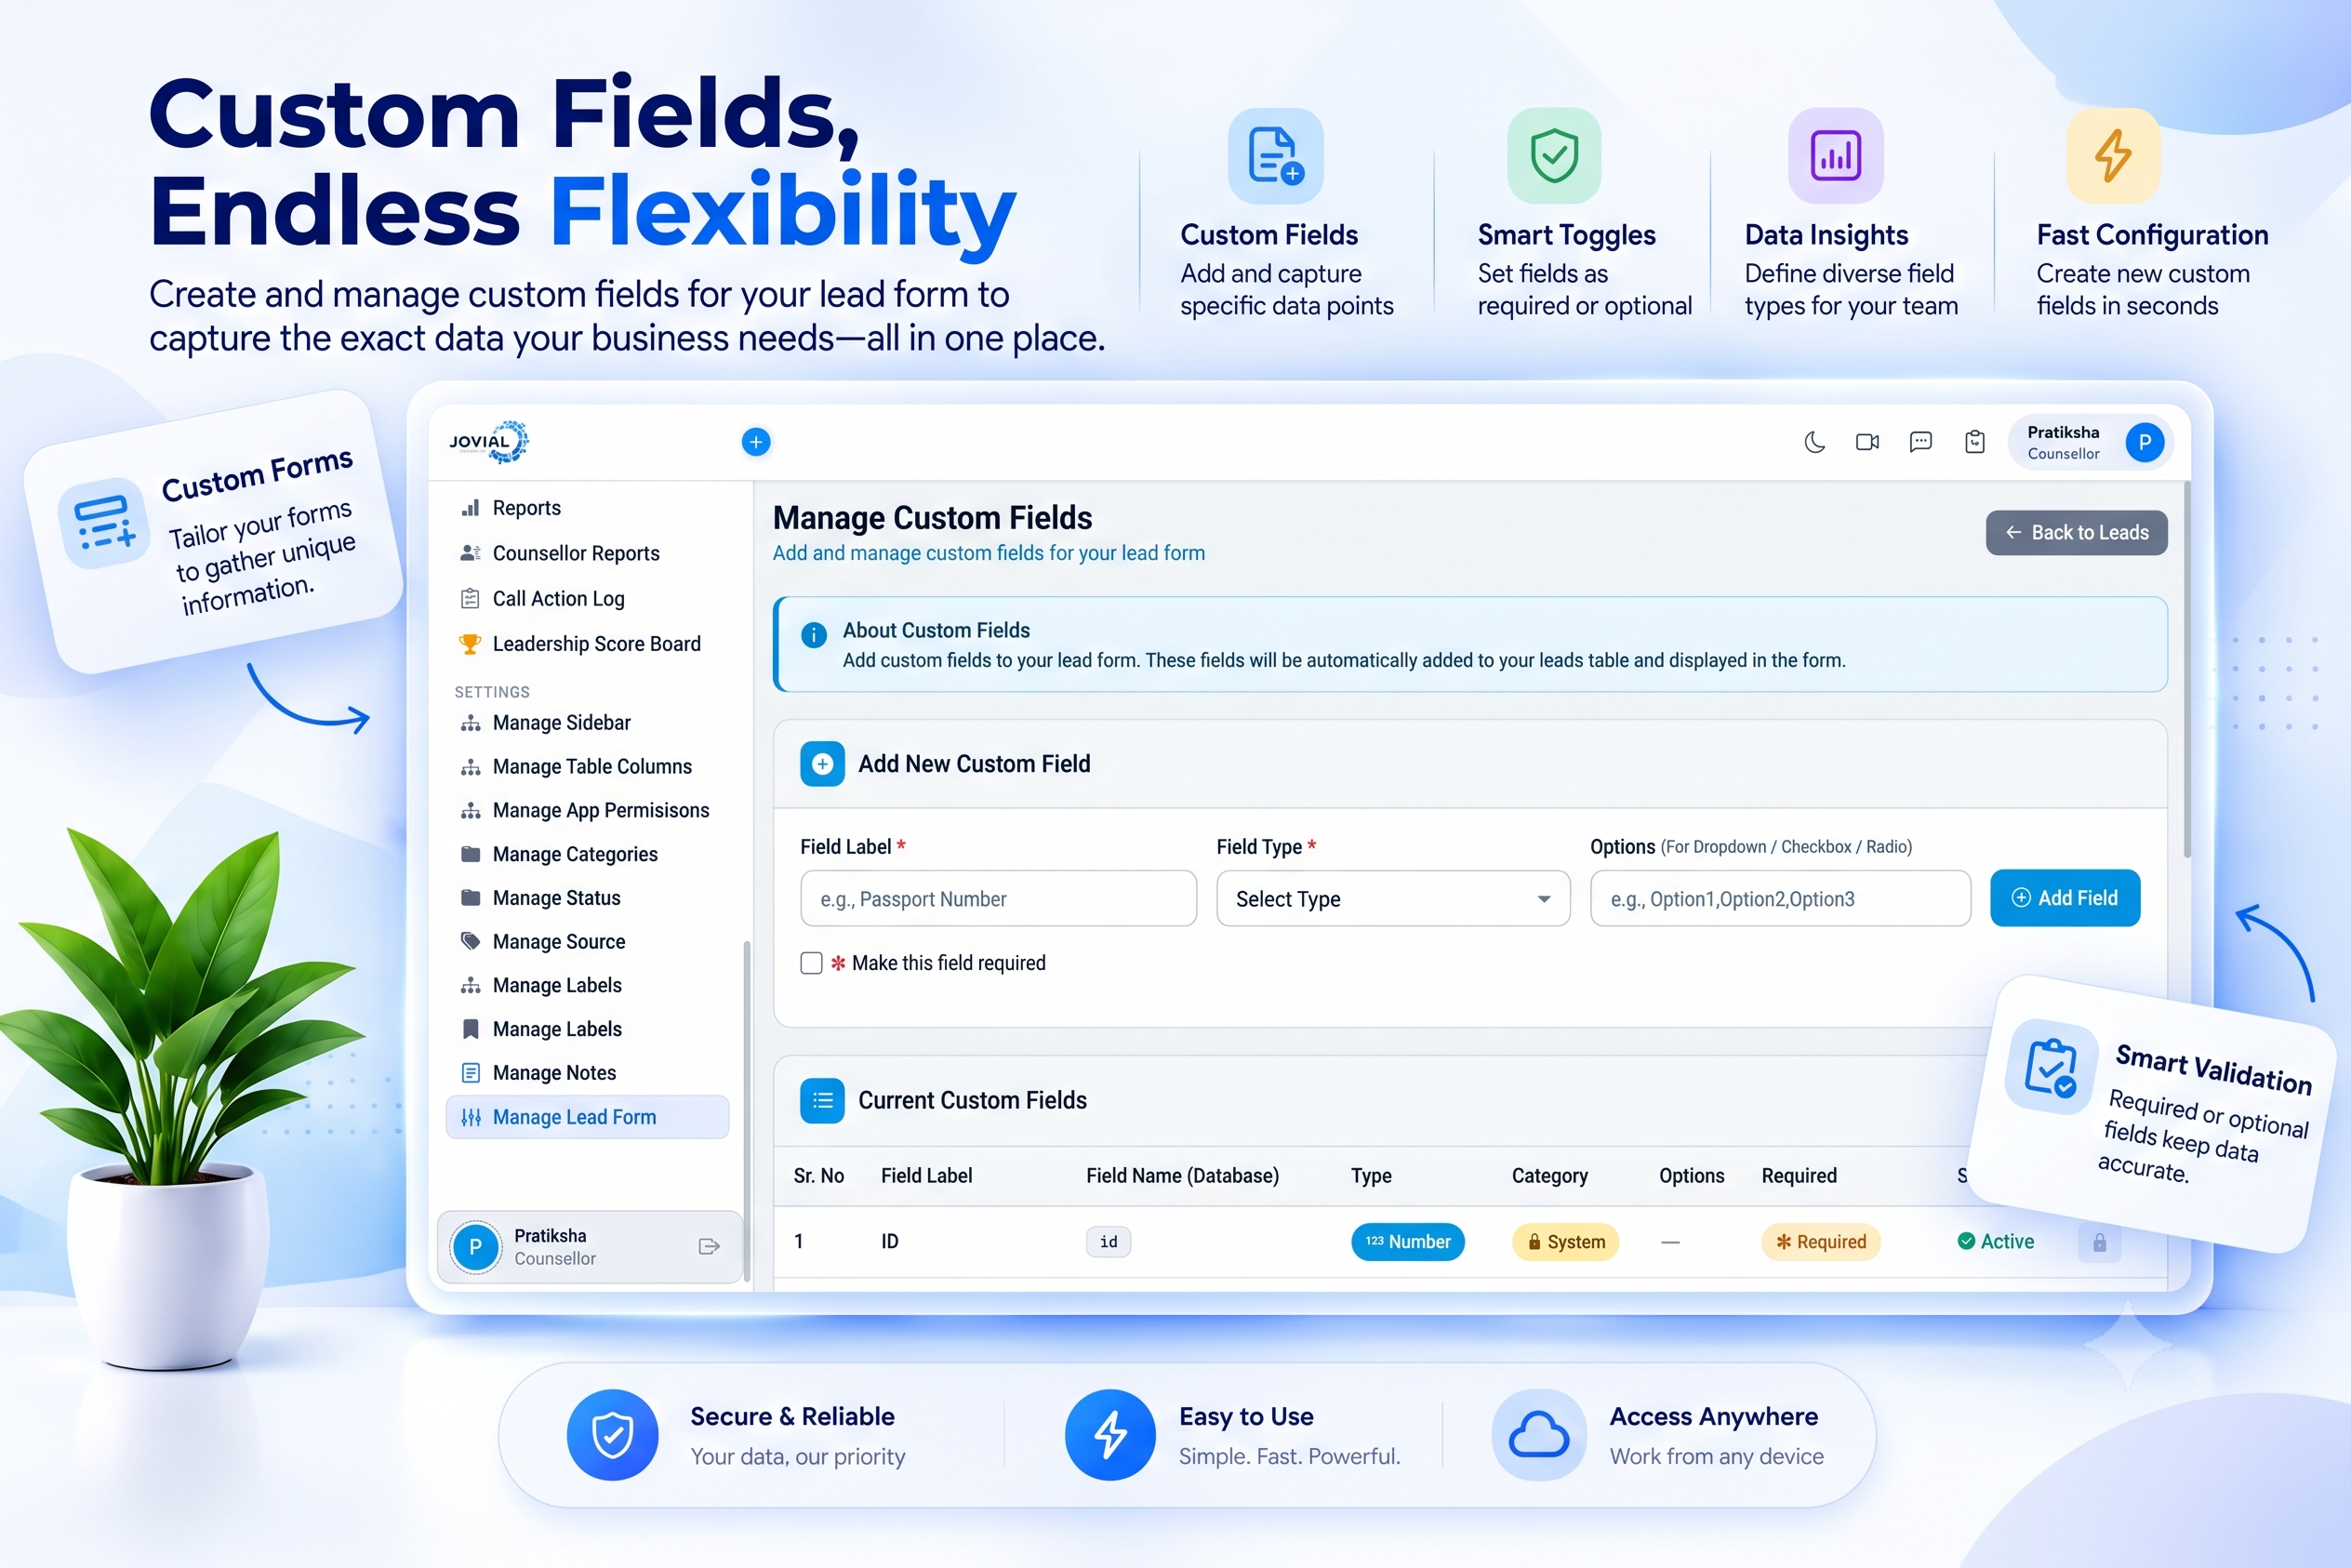Click the blue plus quick-add icon in header

coord(756,442)
